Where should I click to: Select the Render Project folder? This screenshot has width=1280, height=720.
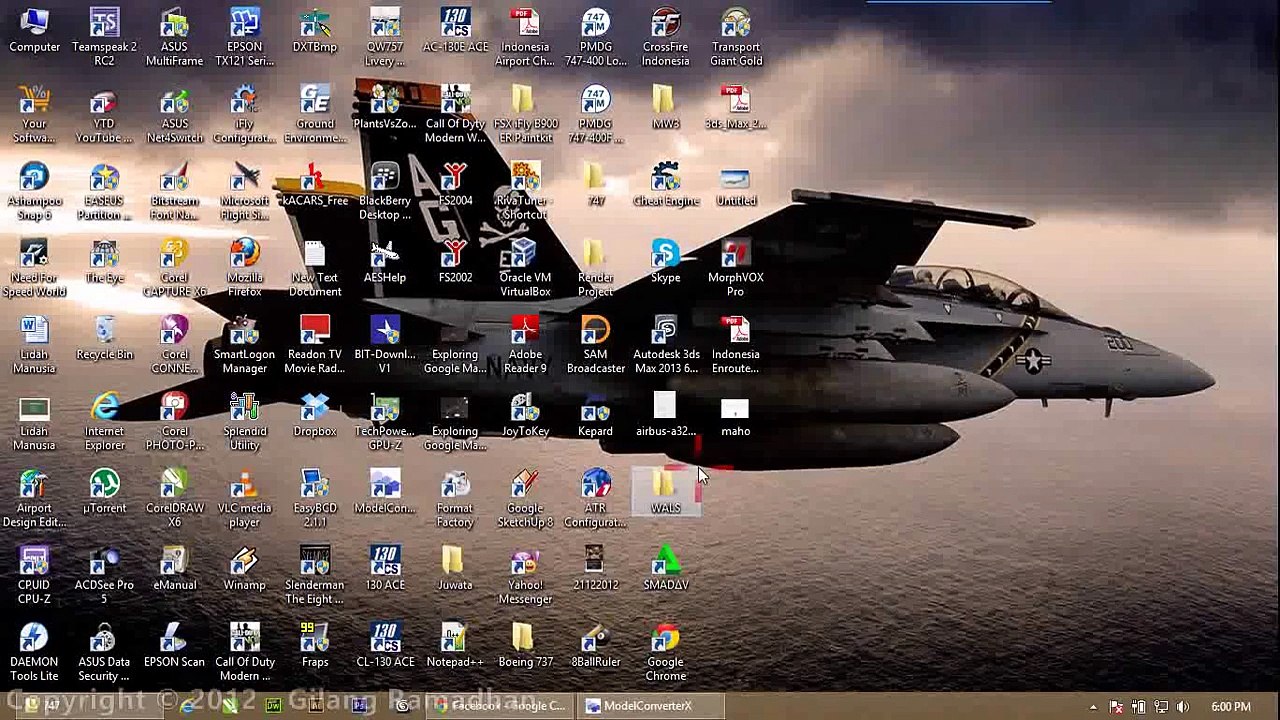click(x=595, y=269)
